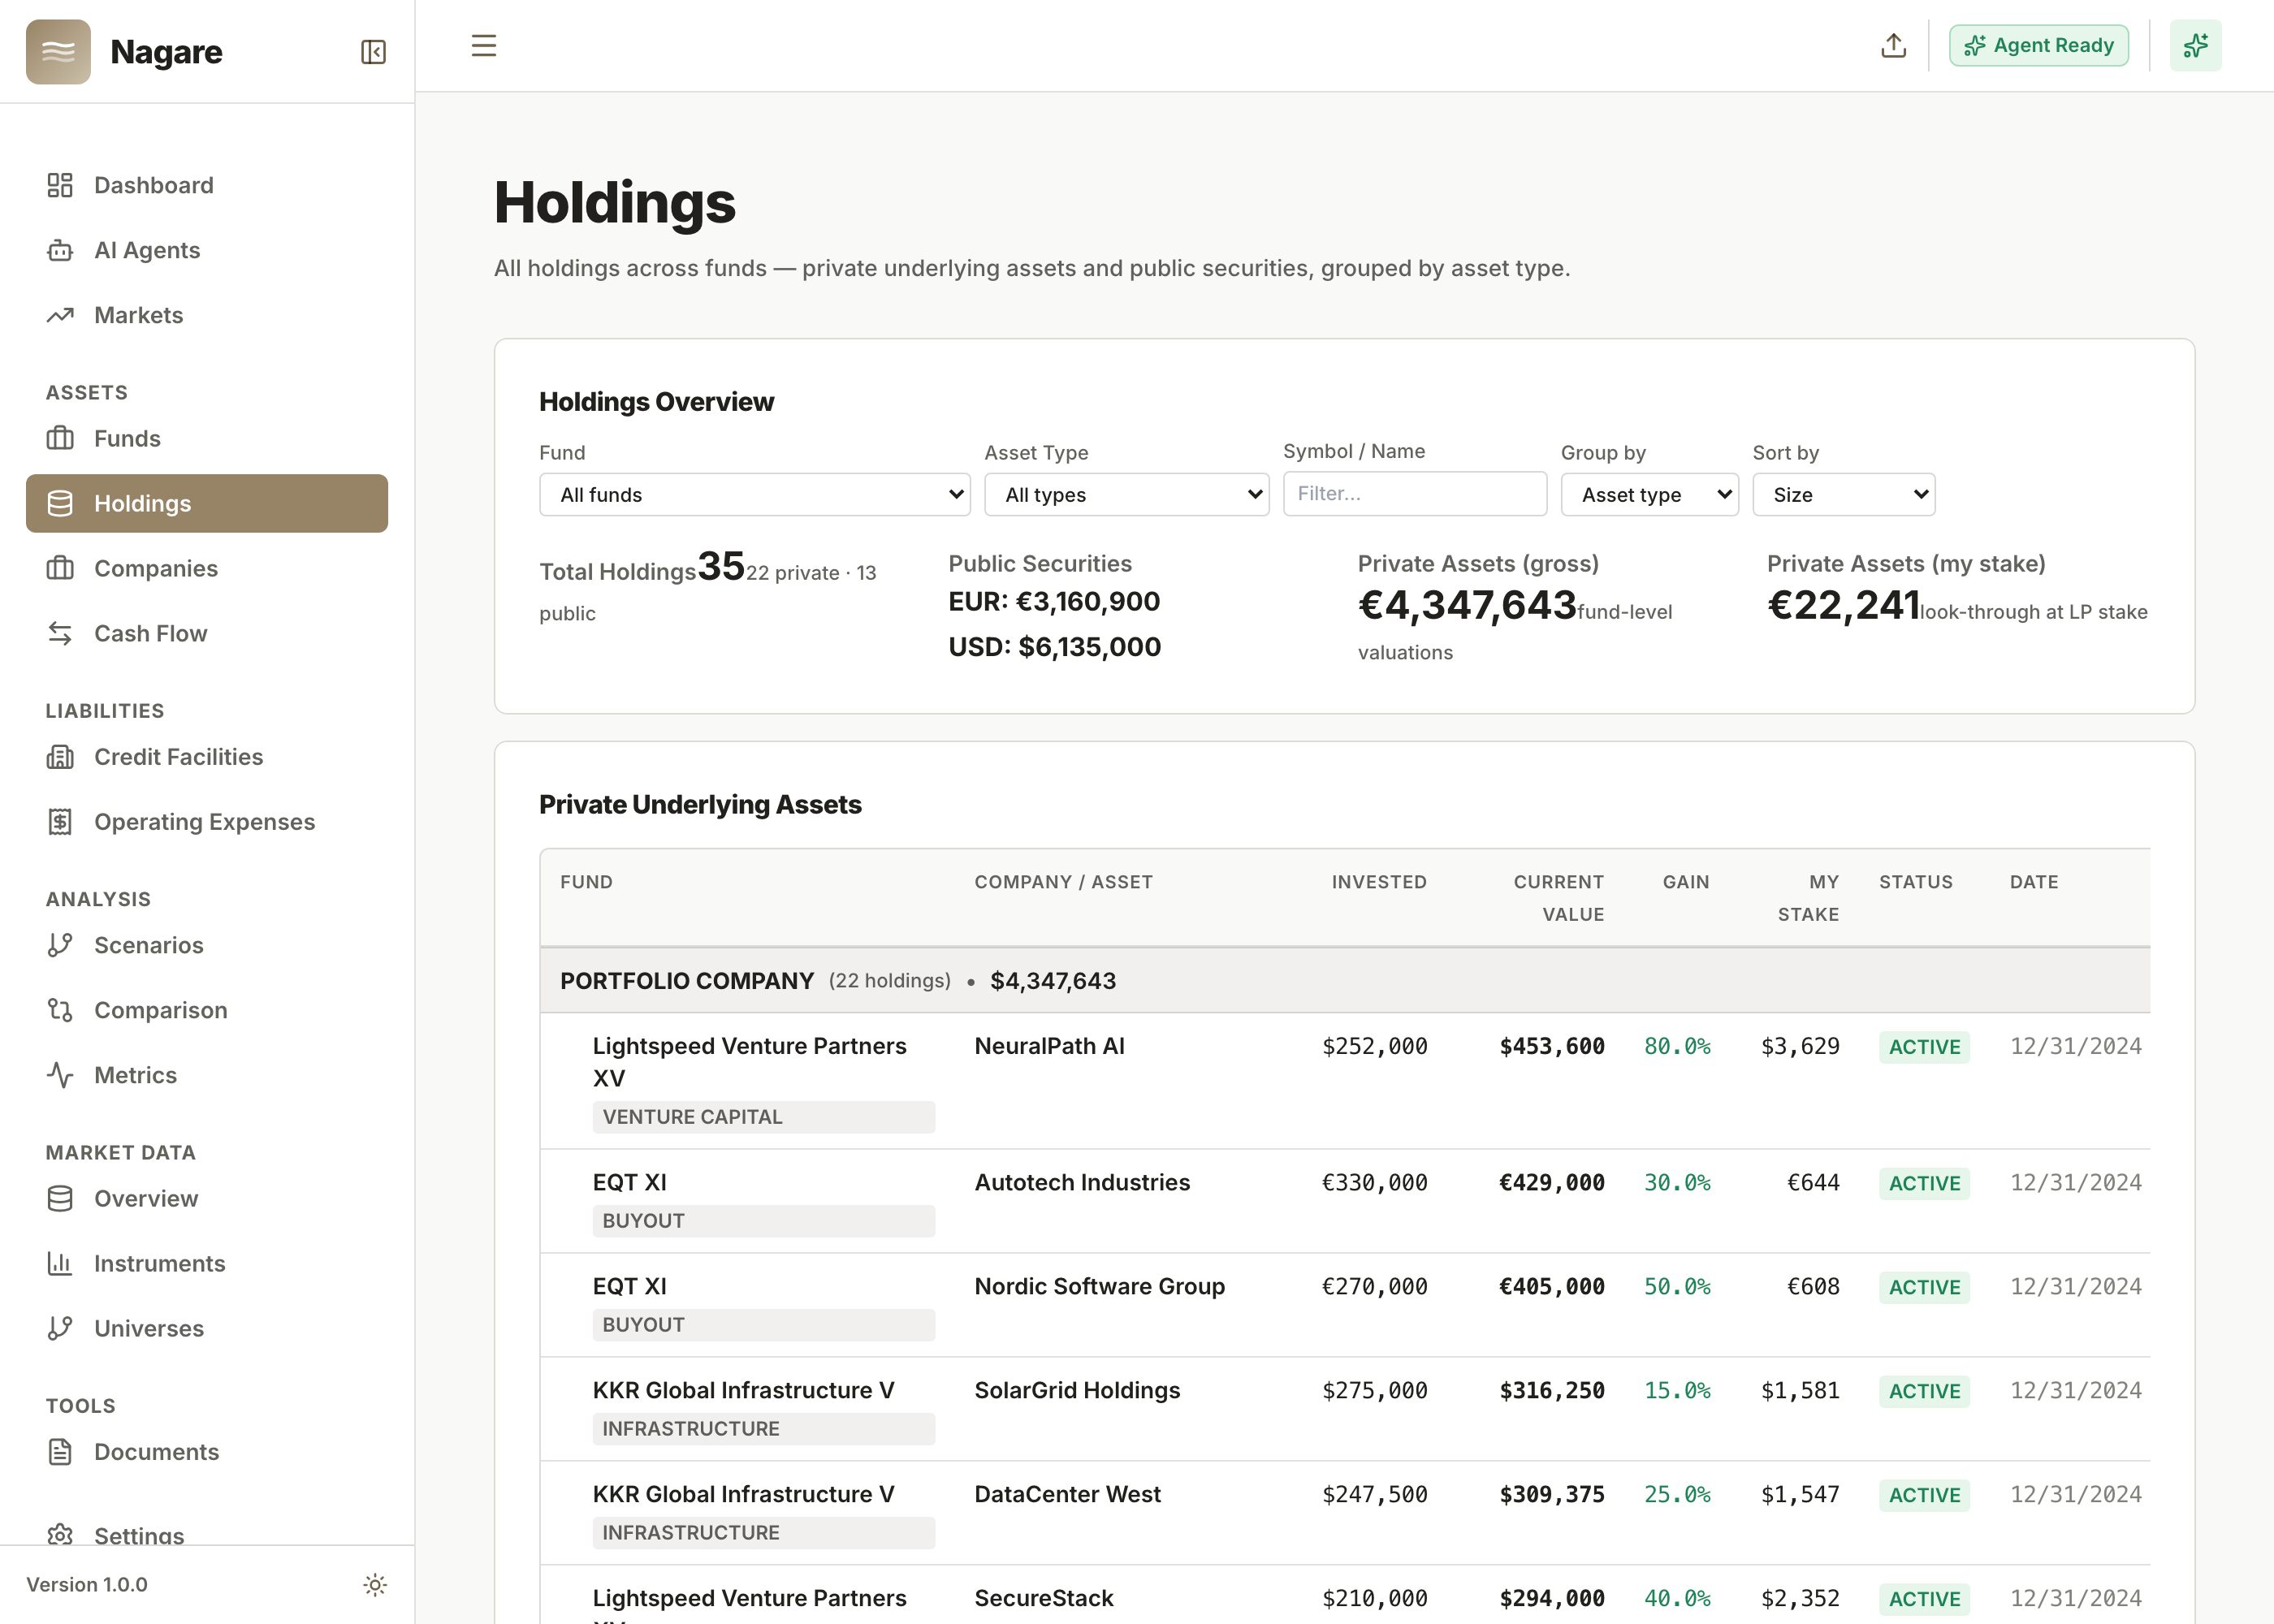
Task: Open the AI sparkle assistant icon
Action: point(2195,46)
